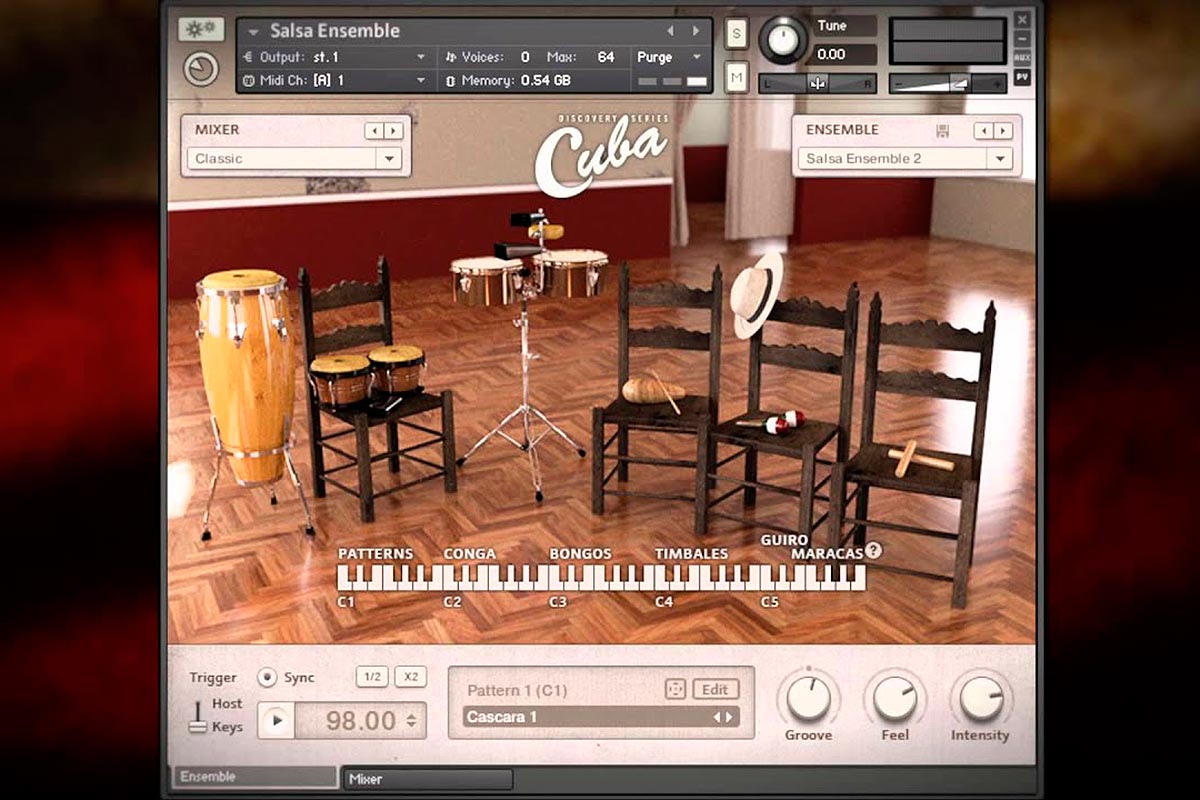1200x800 pixels.
Task: Click the CONGA label above the keyboard
Action: [x=470, y=553]
